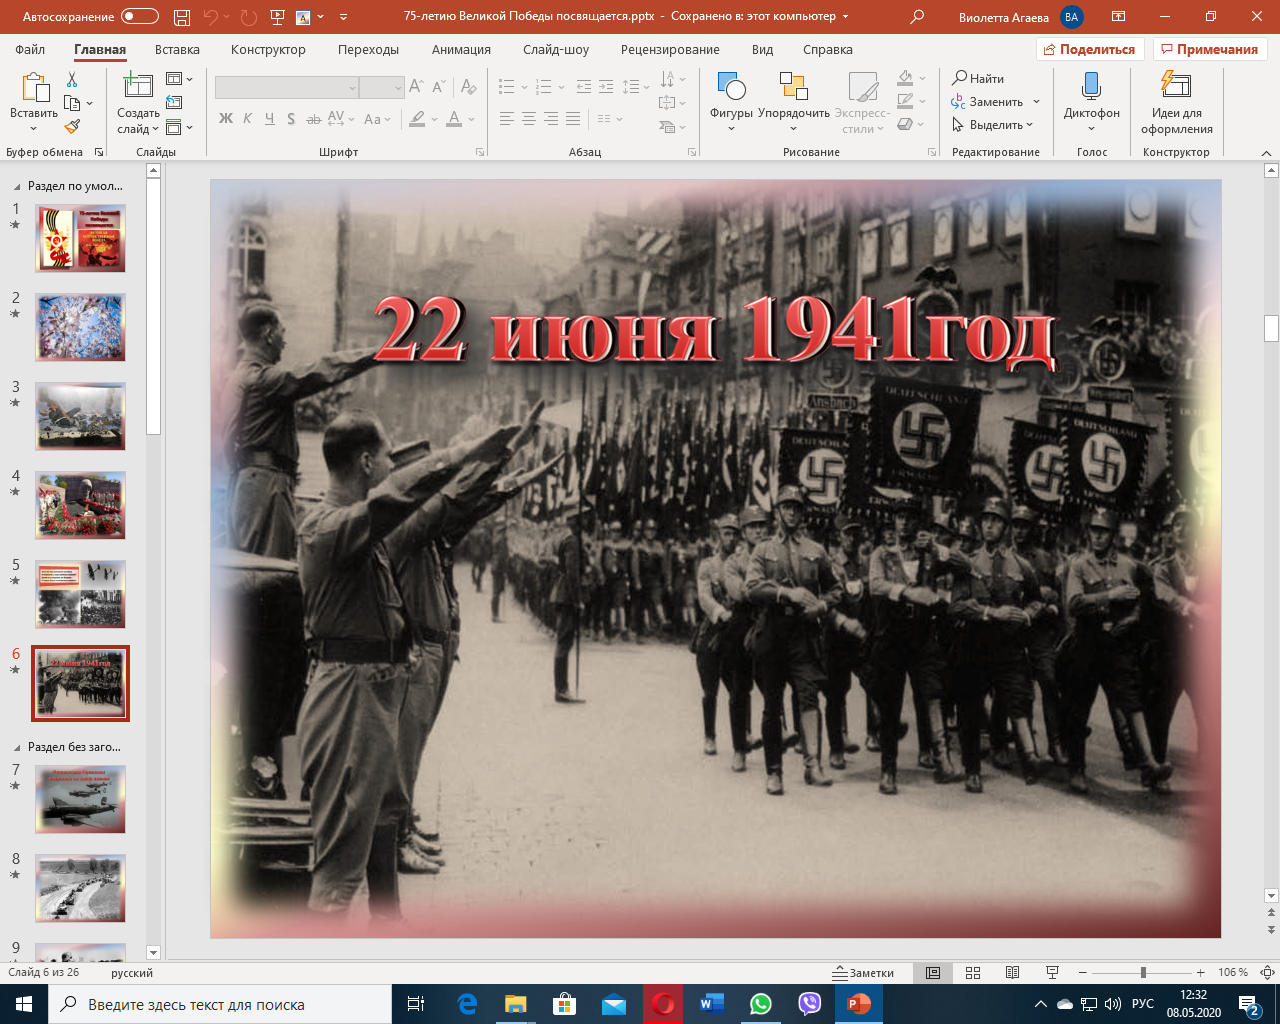Open the Вставка (Insert) ribbon tab
The image size is (1280, 1024).
pos(177,50)
